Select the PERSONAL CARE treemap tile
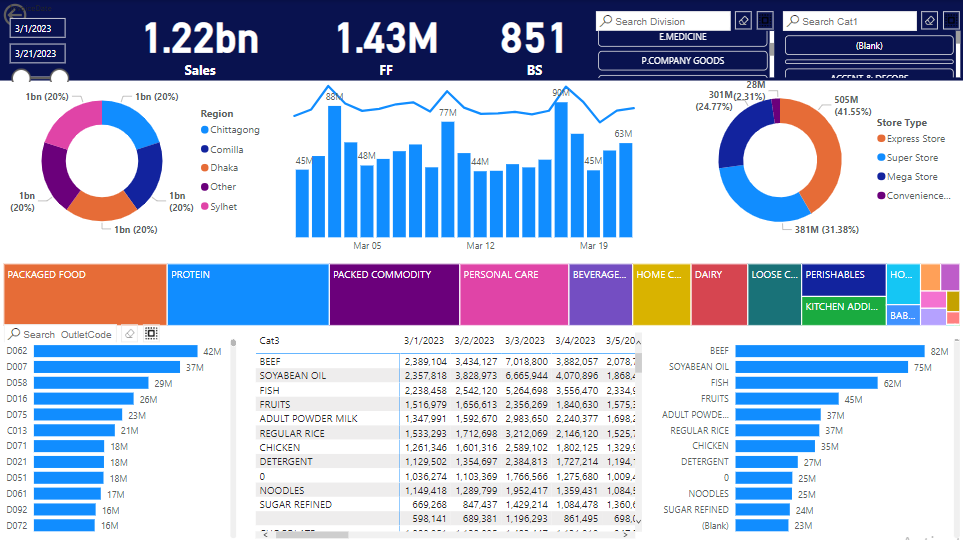 (514, 294)
